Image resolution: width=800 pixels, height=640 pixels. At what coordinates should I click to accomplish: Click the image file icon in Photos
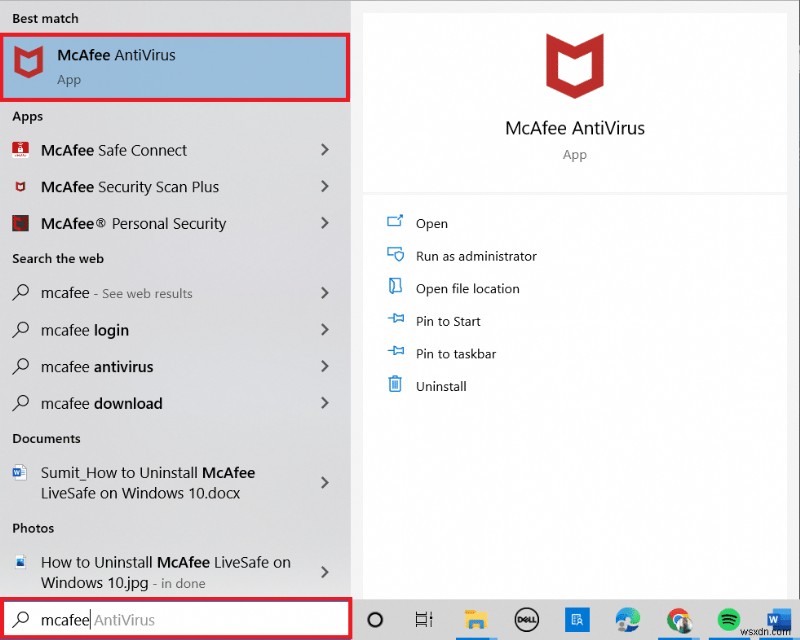point(20,561)
